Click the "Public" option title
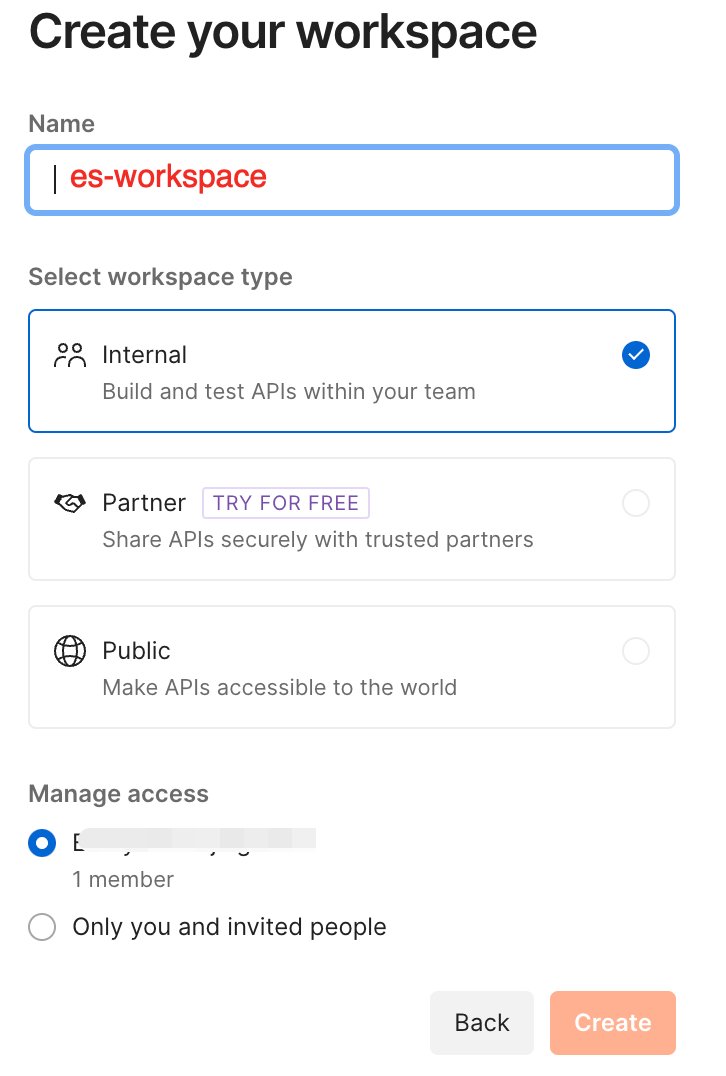 click(x=137, y=651)
